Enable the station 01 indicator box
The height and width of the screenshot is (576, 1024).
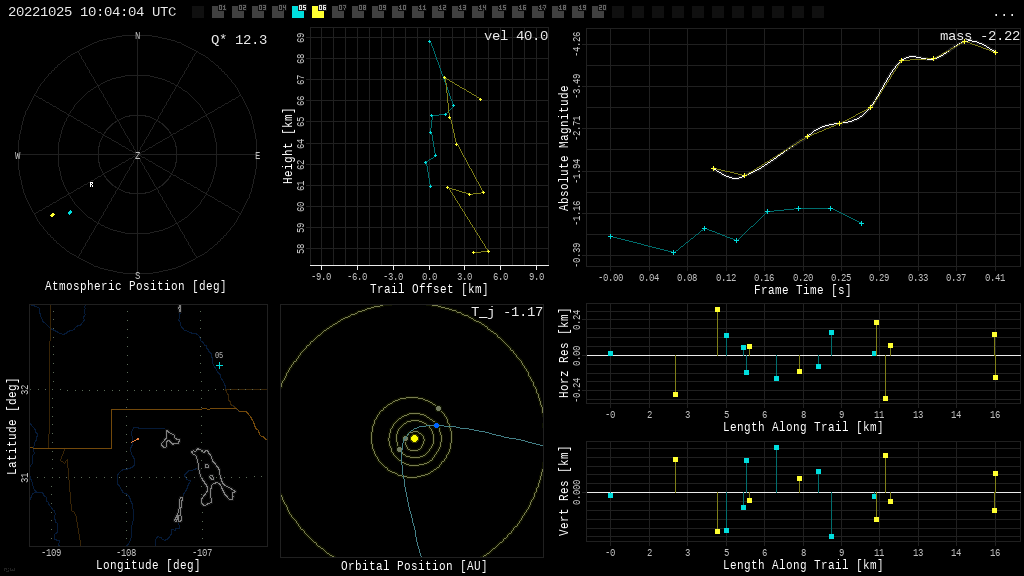click(x=218, y=12)
